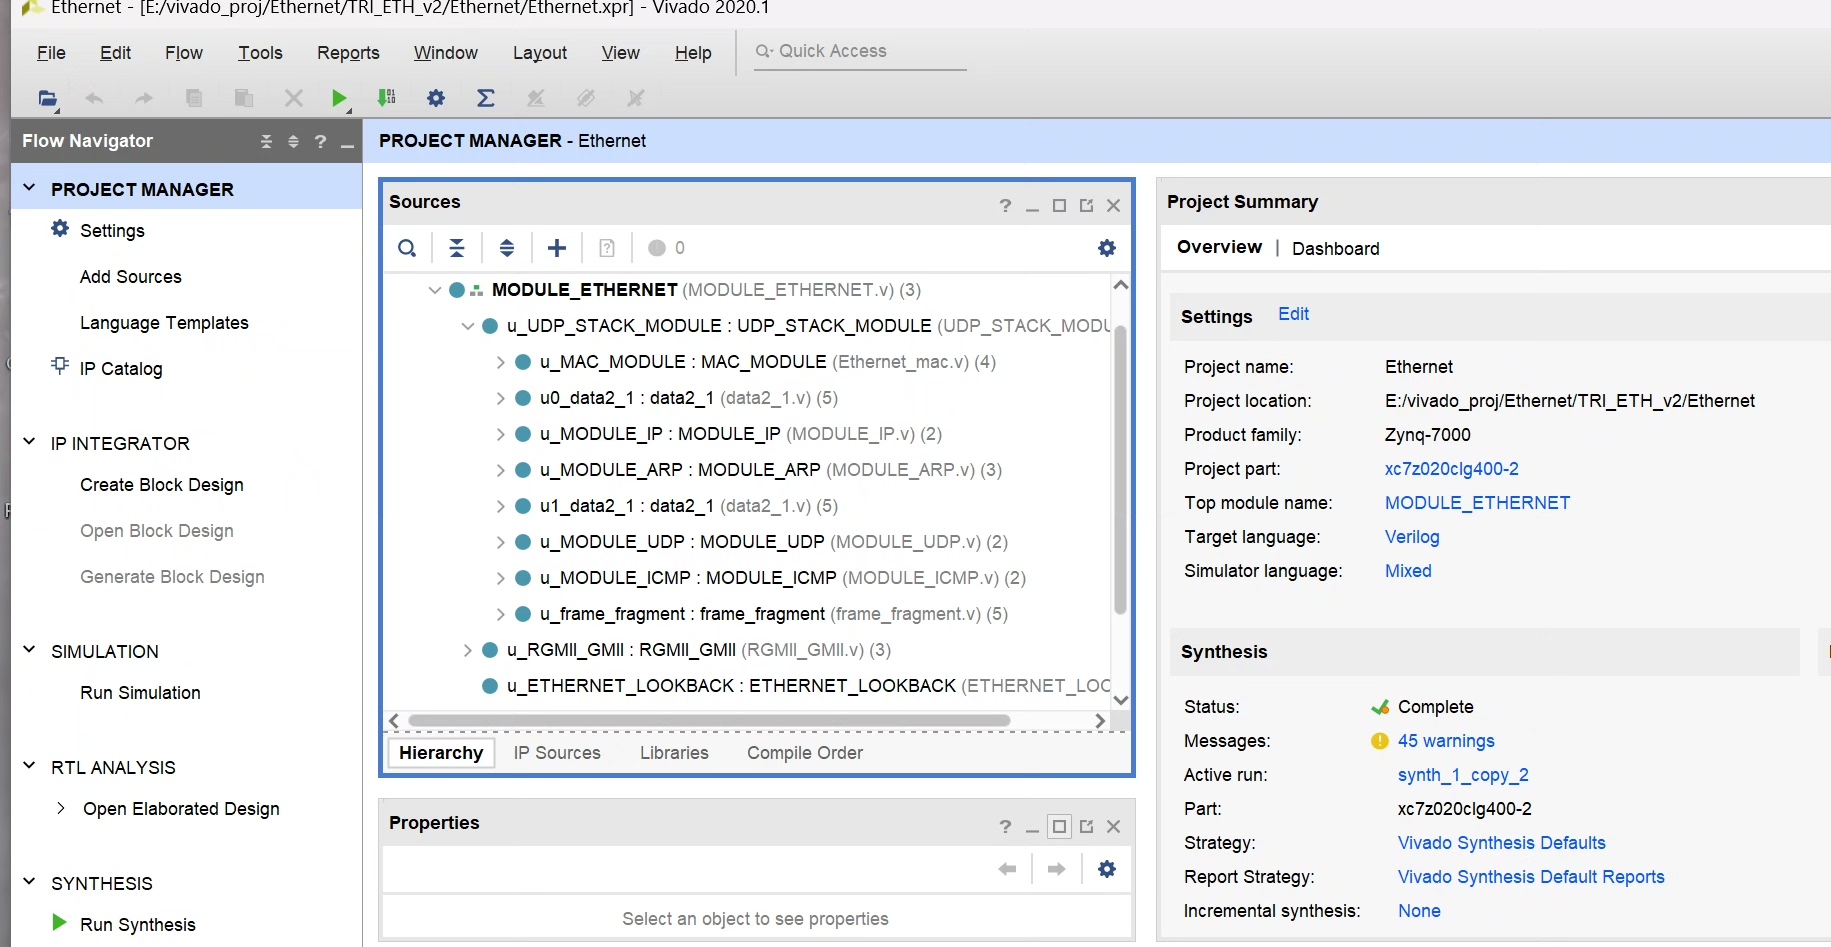Image resolution: width=1831 pixels, height=947 pixels.
Task: Click the Sigma reports toolbar icon
Action: click(486, 98)
